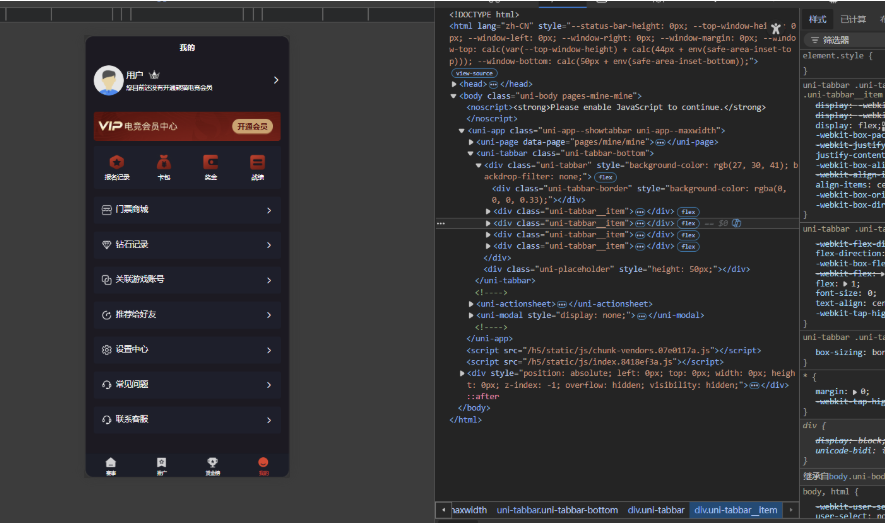The image size is (885, 523).
Task: Click the filter icon in styles pane
Action: [814, 40]
